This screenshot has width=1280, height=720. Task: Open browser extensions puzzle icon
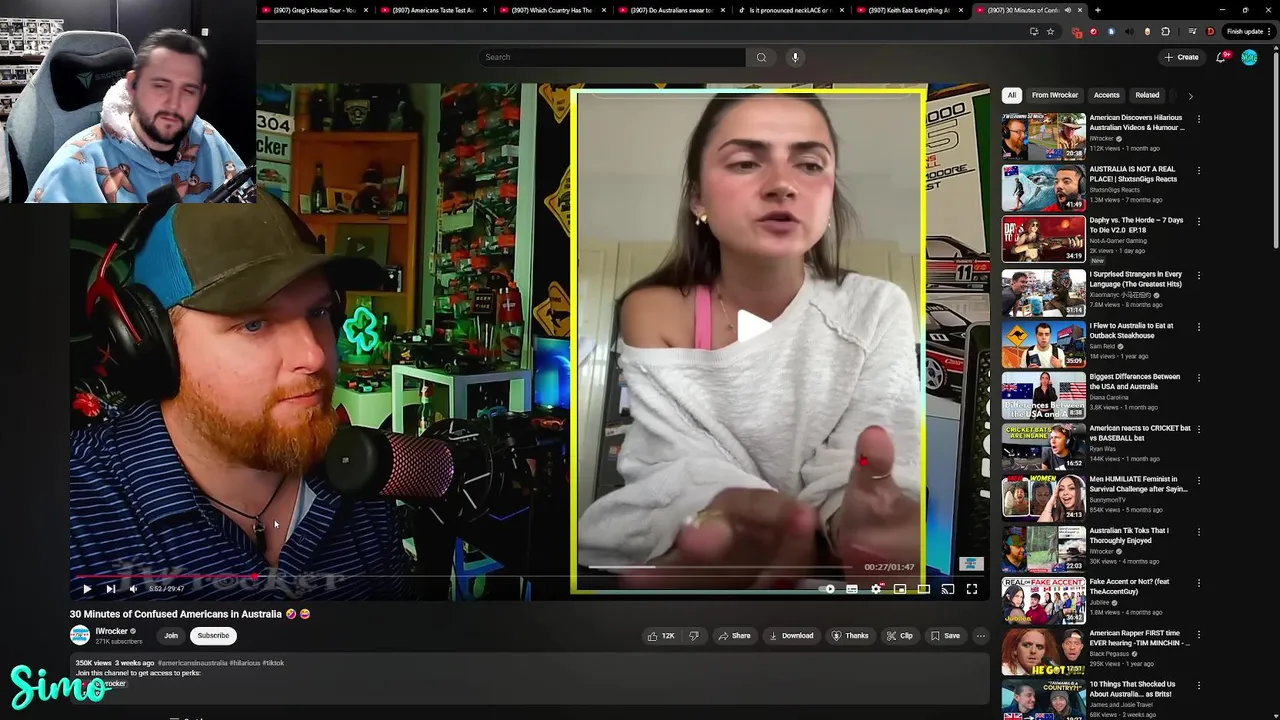[1165, 32]
